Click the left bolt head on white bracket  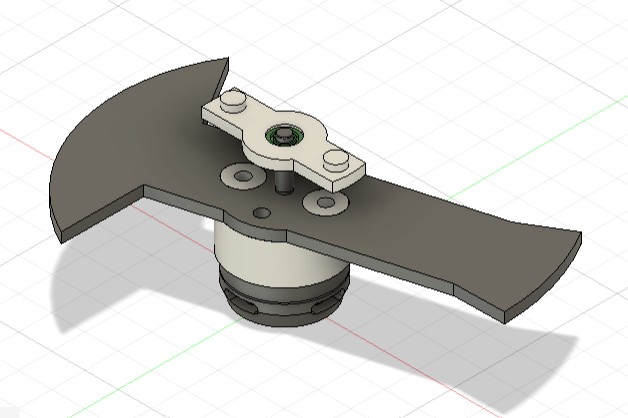pos(232,100)
